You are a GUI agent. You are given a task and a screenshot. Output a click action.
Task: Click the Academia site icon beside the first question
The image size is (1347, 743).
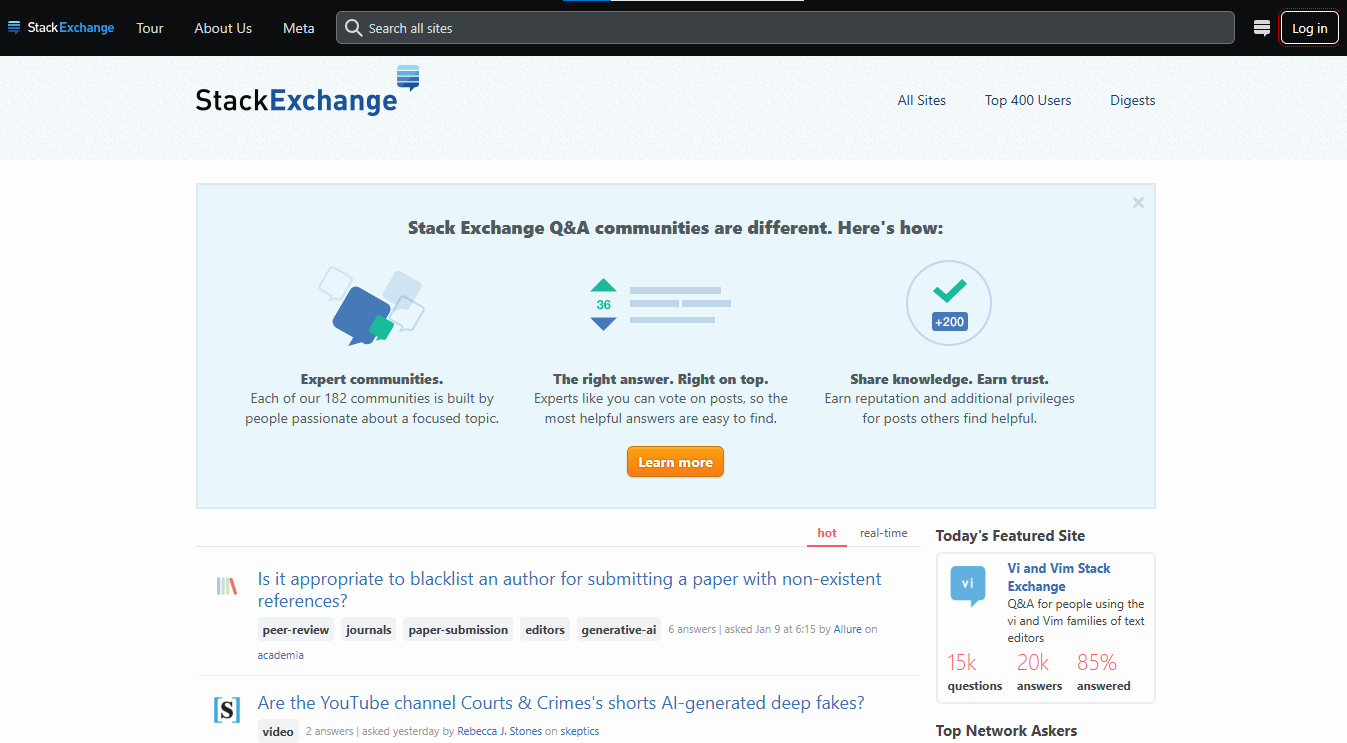[225, 588]
